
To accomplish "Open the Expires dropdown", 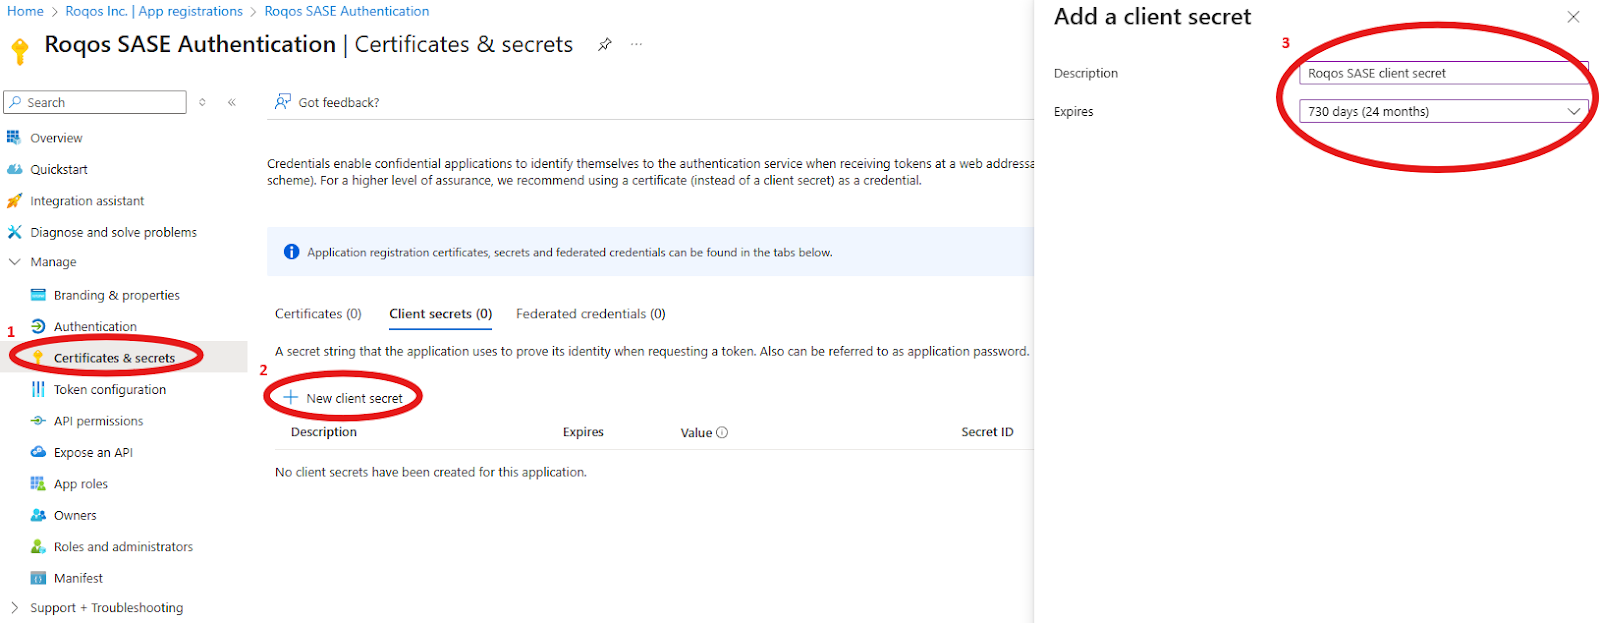I will 1443,111.
